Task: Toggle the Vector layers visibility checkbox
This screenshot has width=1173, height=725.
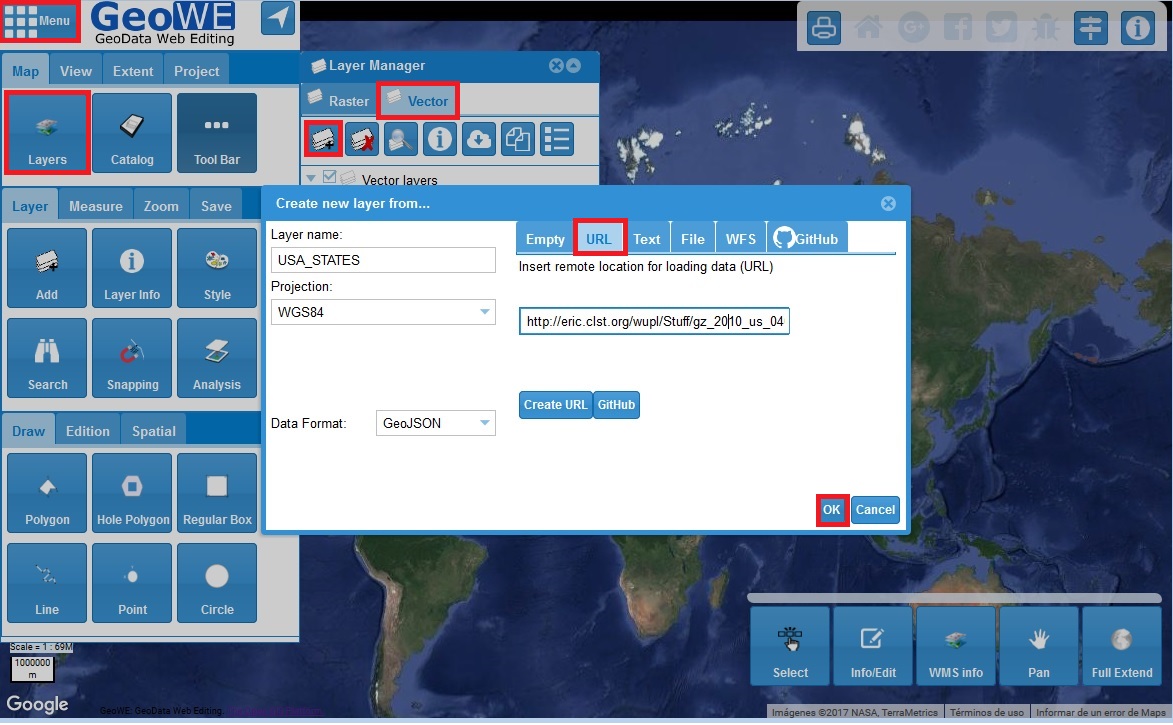Action: pos(329,176)
